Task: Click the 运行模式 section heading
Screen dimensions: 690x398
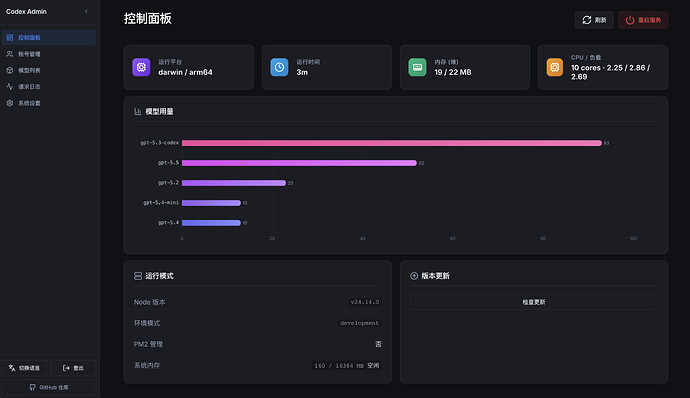Action: tap(159, 276)
